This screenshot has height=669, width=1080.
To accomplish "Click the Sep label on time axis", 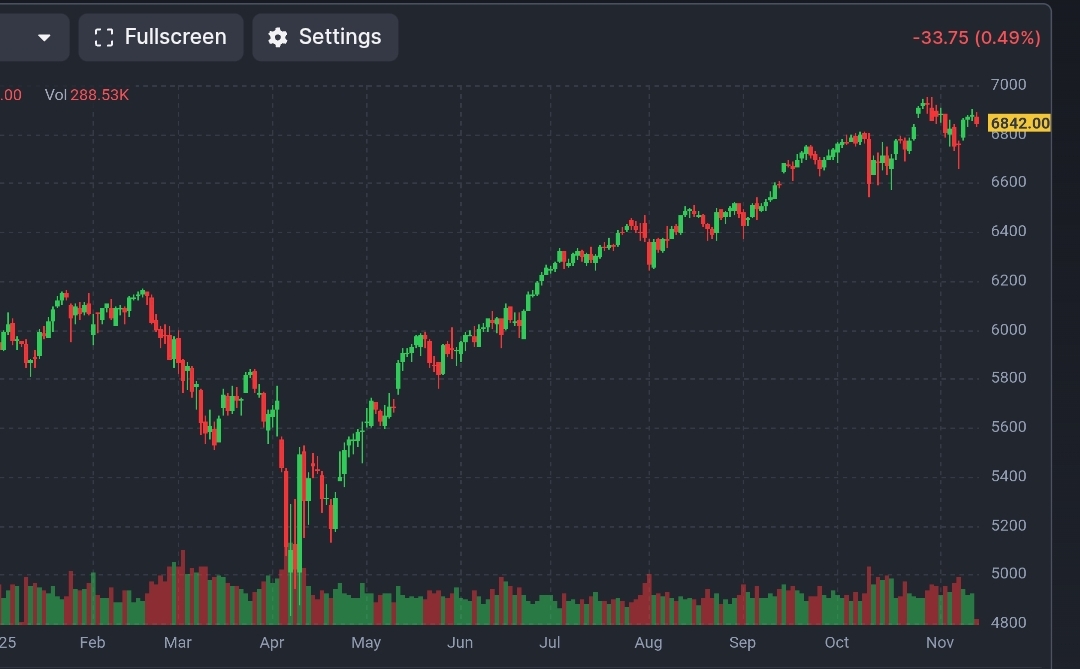I will [742, 643].
